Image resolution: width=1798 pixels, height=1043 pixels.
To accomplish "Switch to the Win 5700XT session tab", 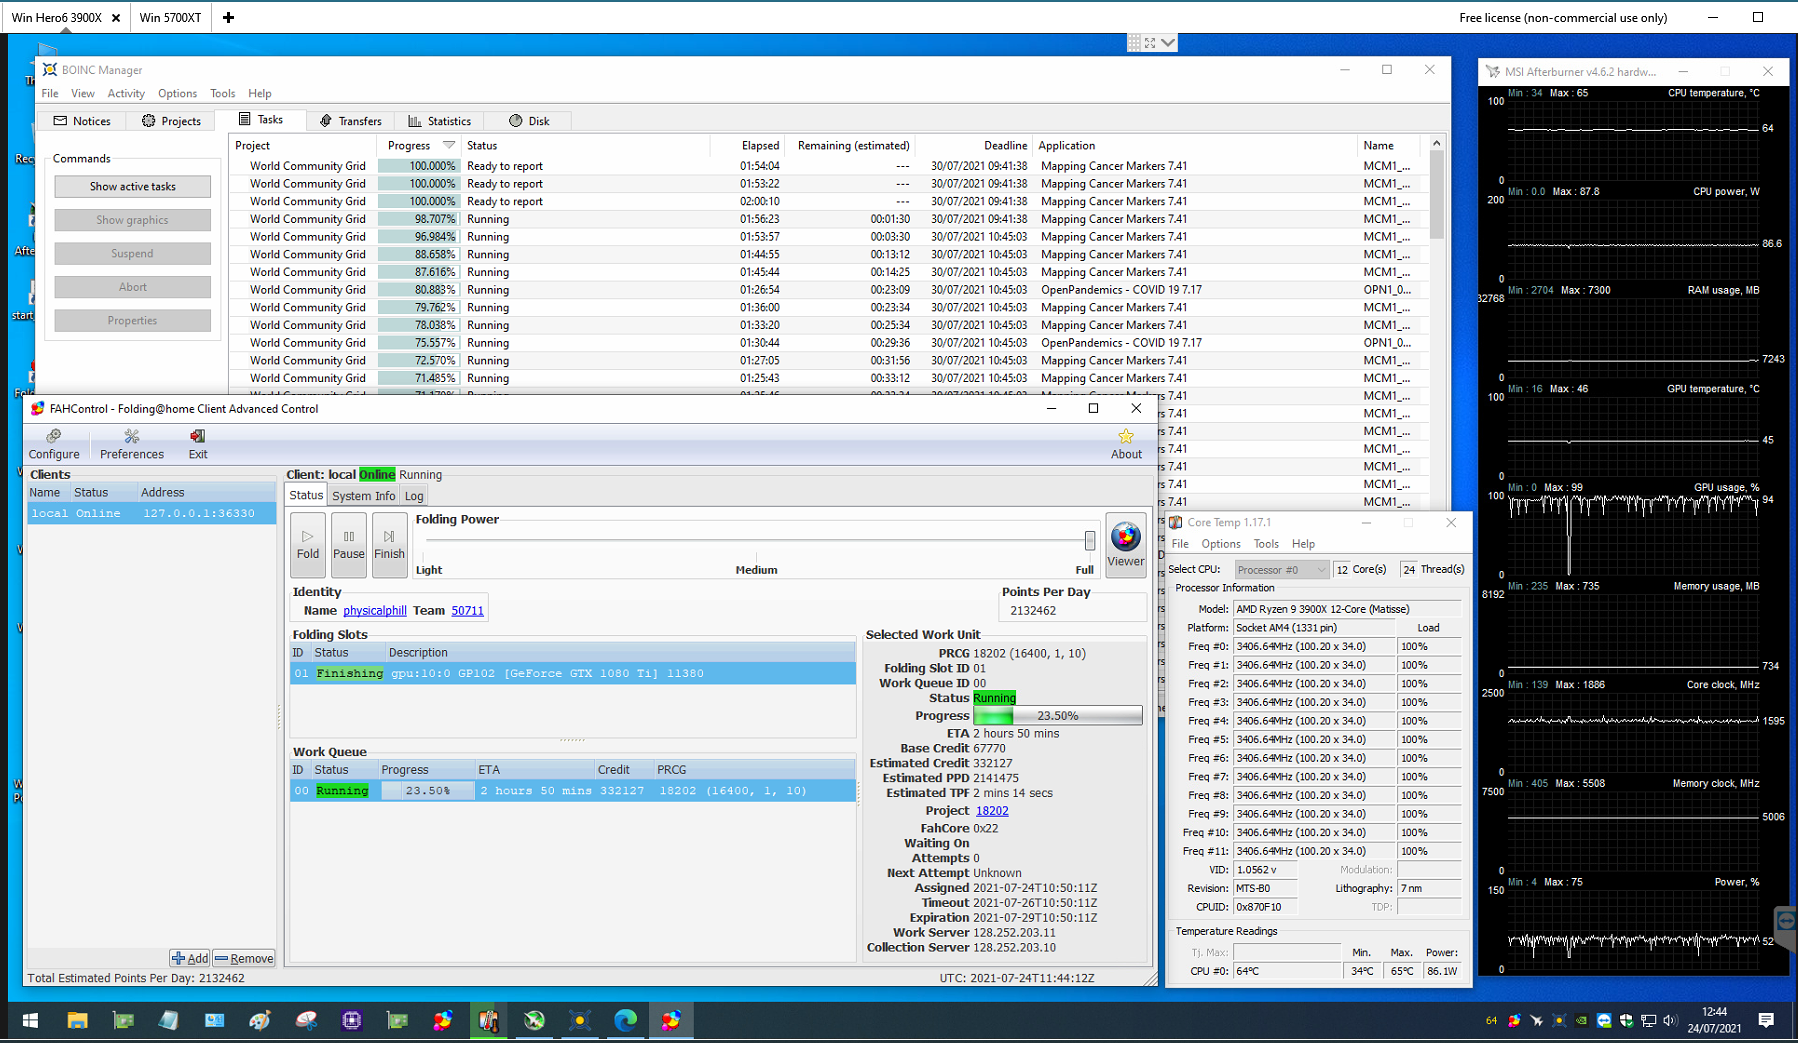I will tap(170, 17).
